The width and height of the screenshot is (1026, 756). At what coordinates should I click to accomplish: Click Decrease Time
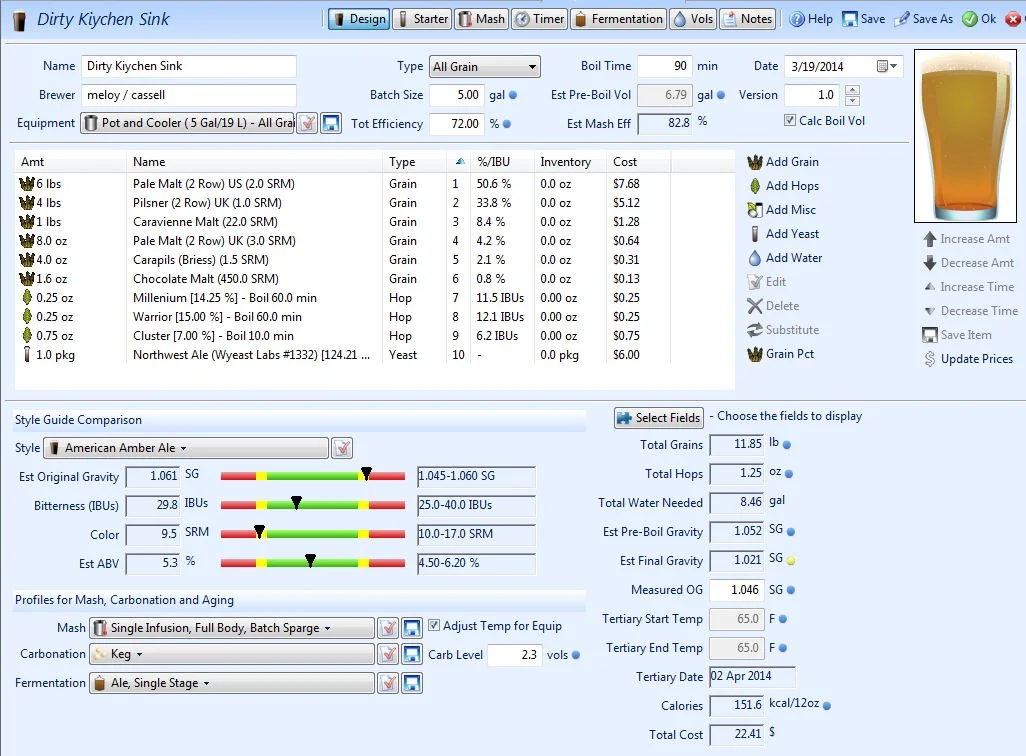tap(970, 311)
